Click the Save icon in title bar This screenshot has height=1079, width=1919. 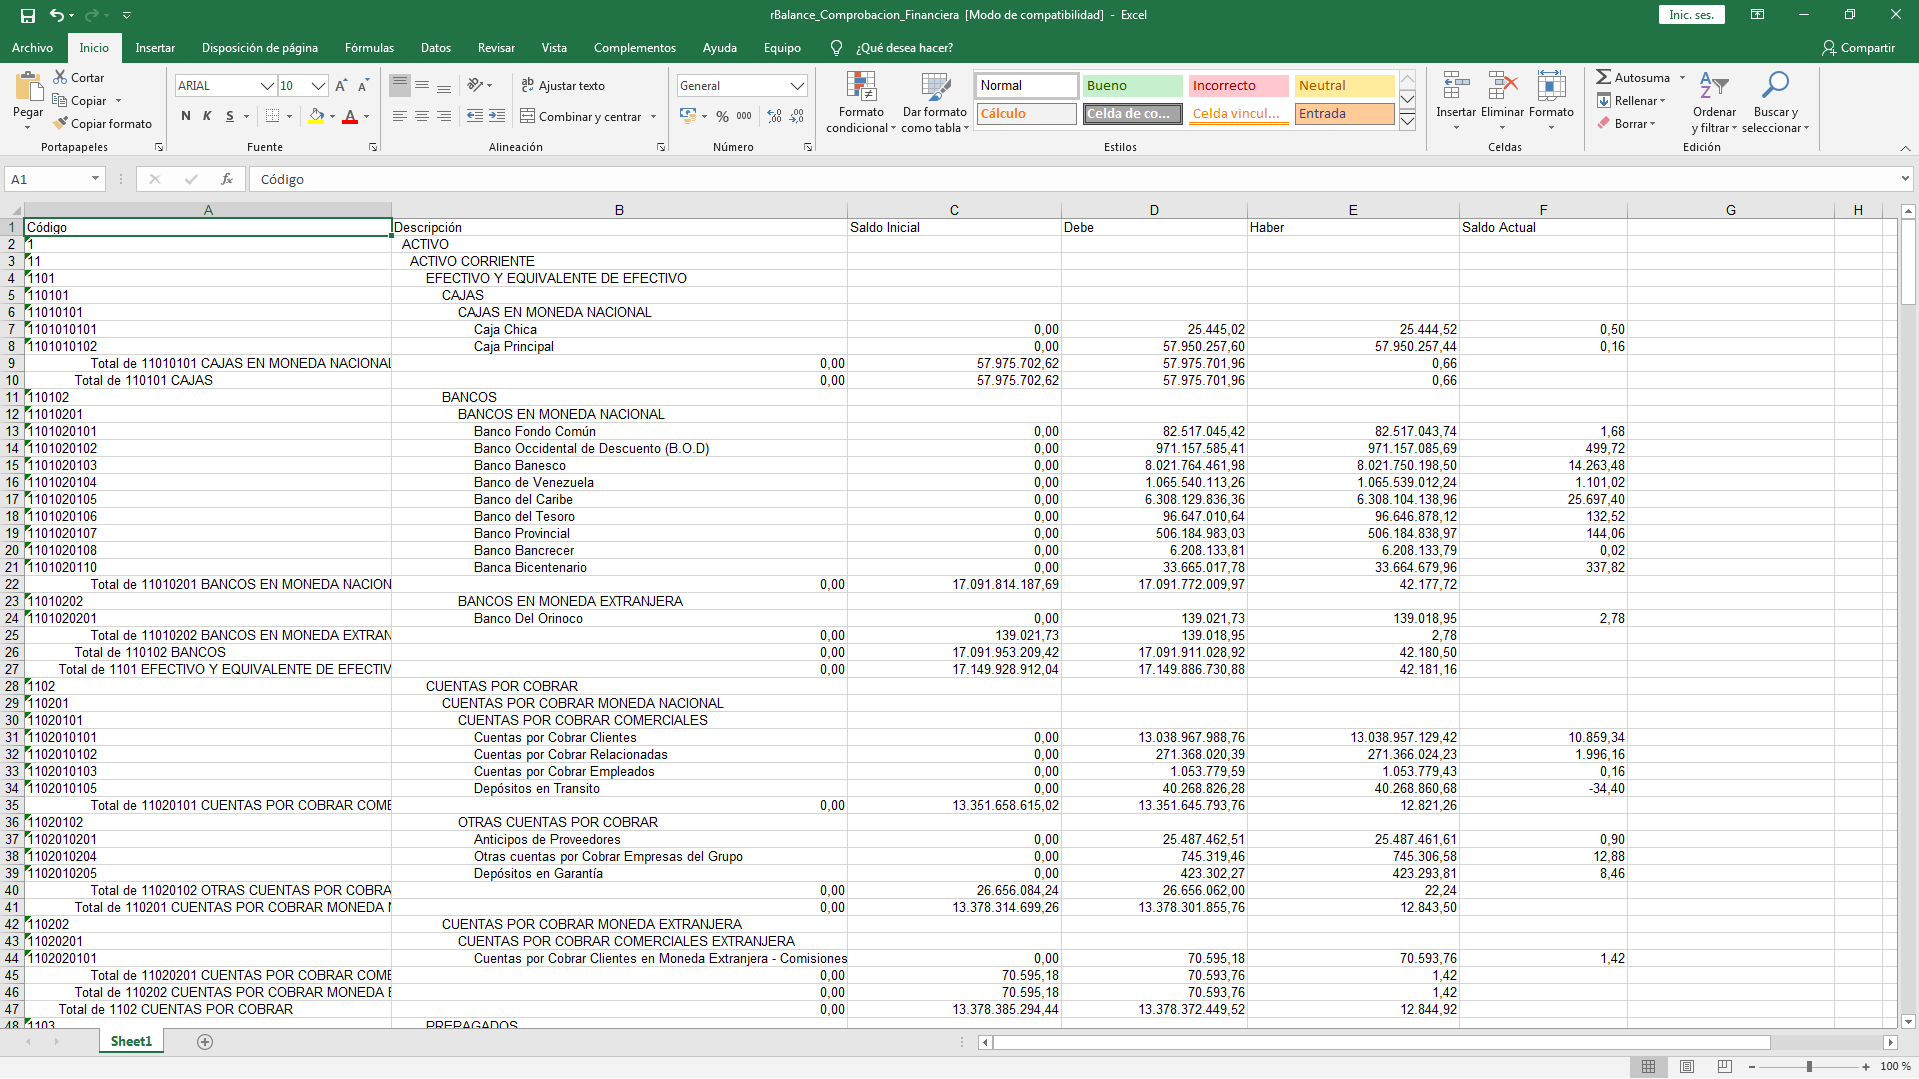point(28,15)
